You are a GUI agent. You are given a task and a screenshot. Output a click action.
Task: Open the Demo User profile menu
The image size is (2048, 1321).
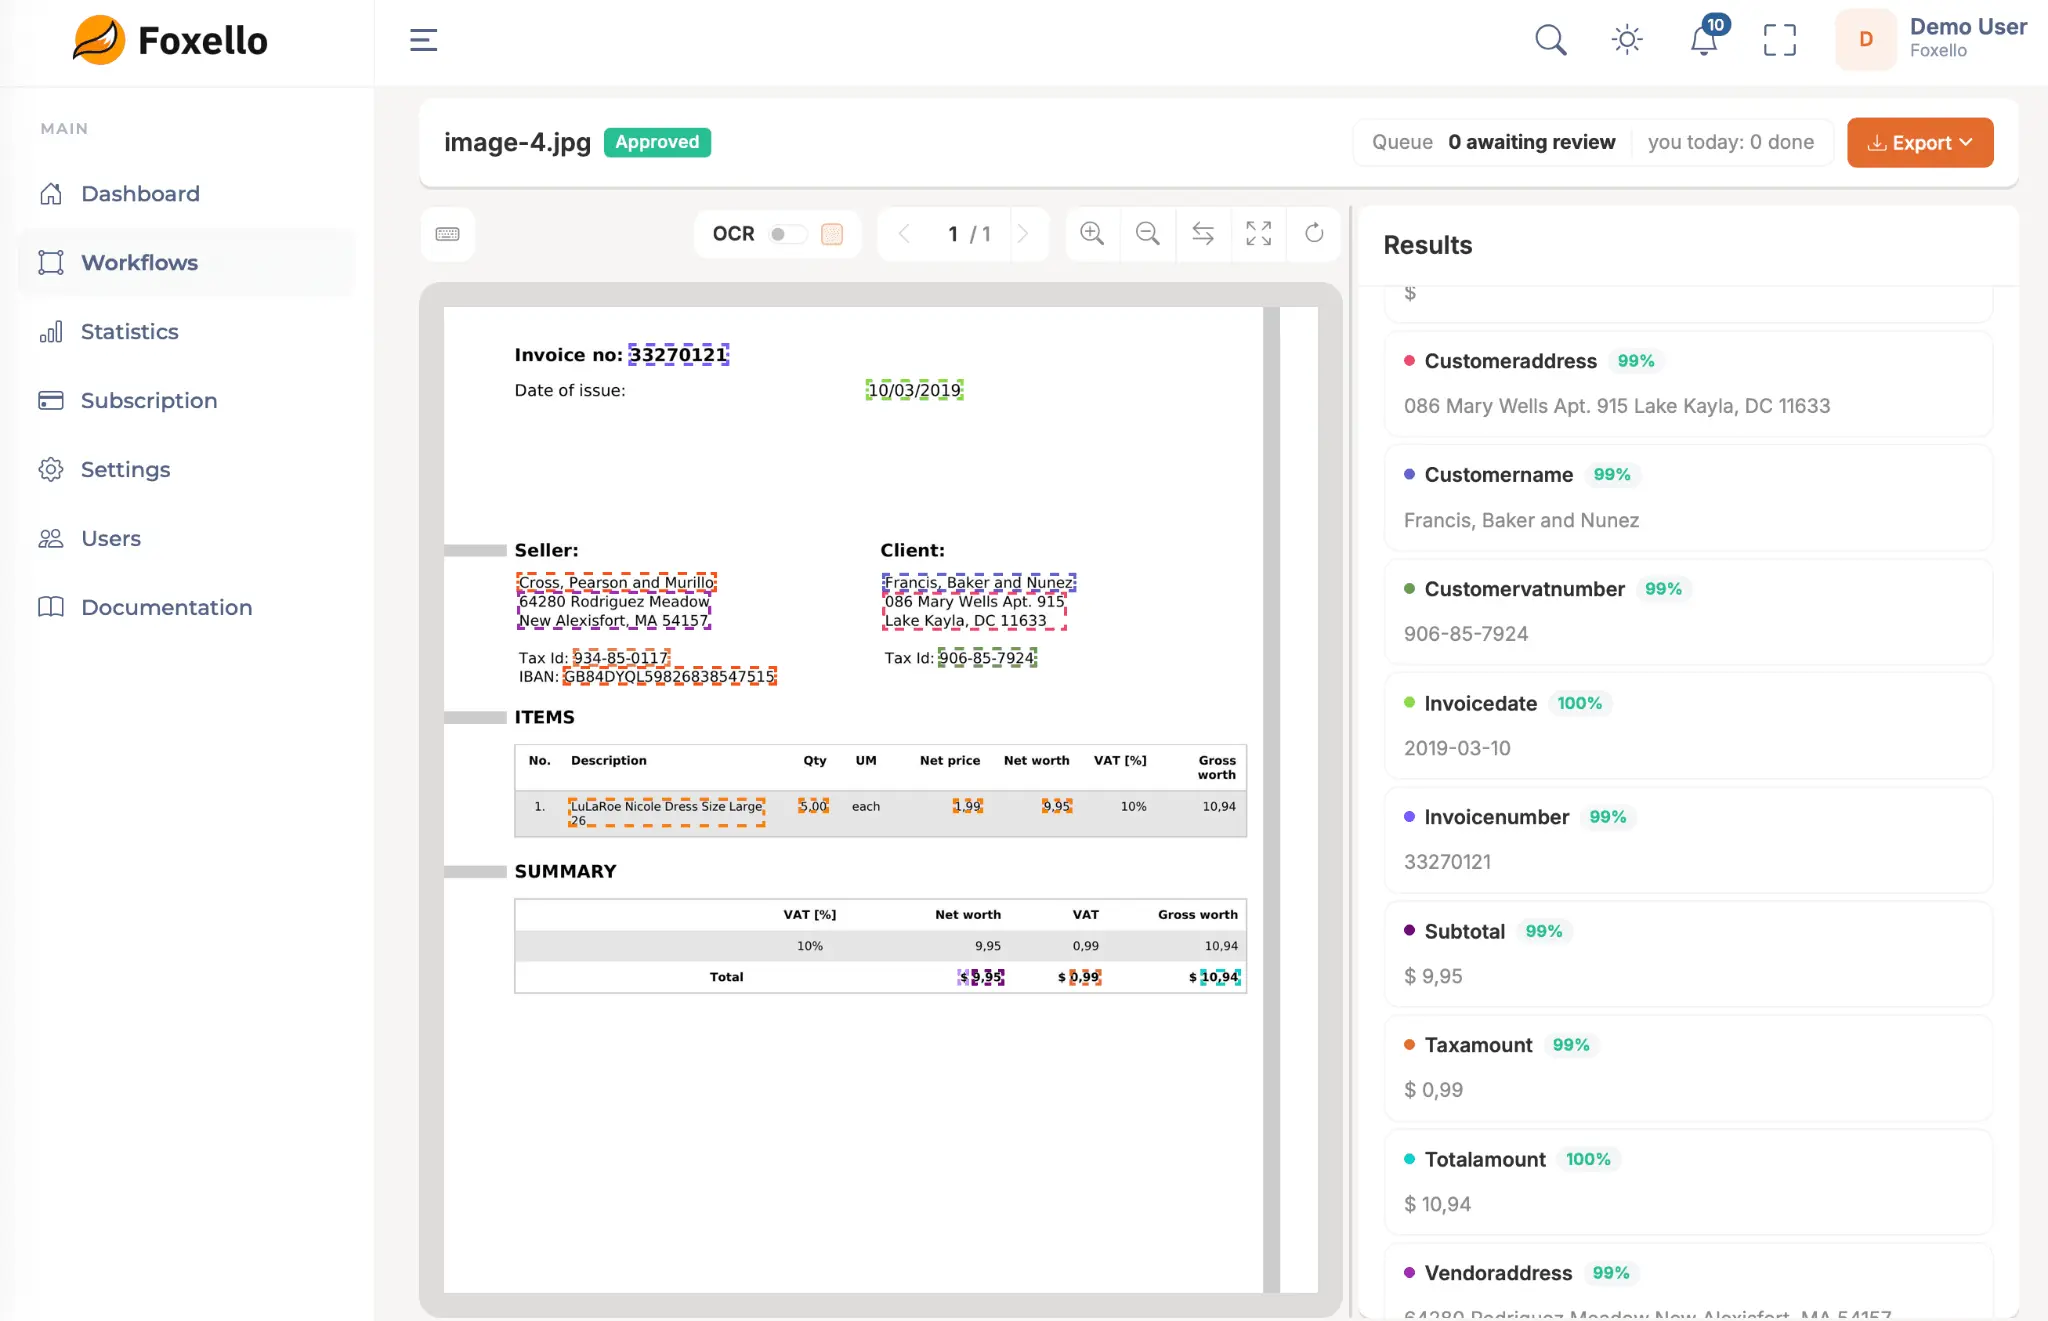(x=1932, y=40)
